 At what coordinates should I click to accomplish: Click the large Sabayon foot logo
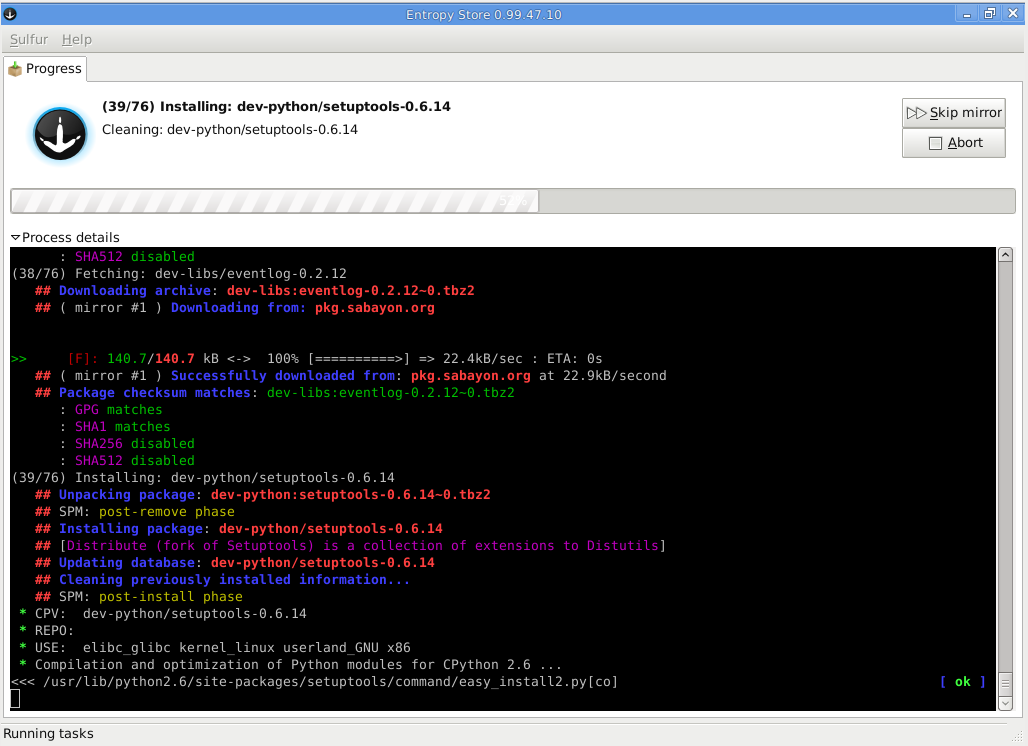(60, 134)
